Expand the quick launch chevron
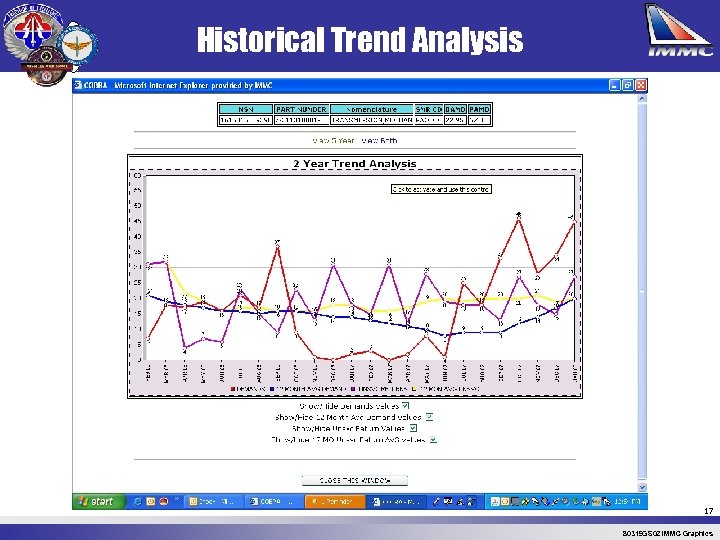 point(176,499)
